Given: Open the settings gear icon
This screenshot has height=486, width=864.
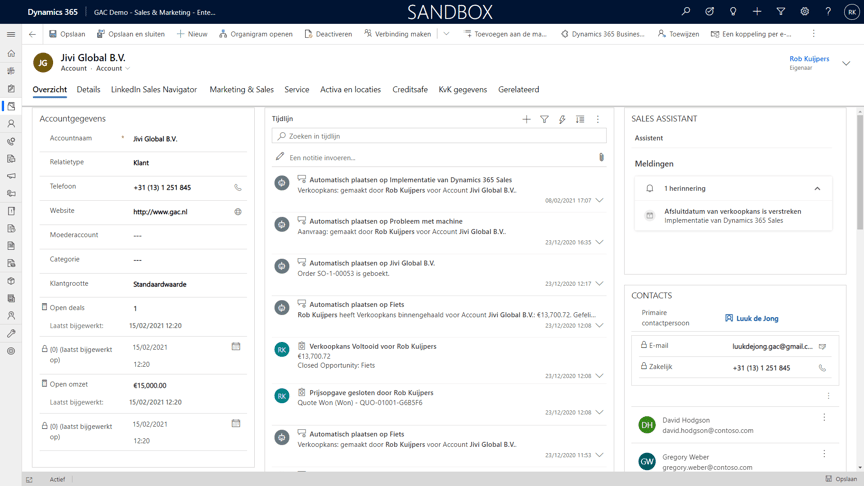Looking at the screenshot, I should (x=804, y=11).
